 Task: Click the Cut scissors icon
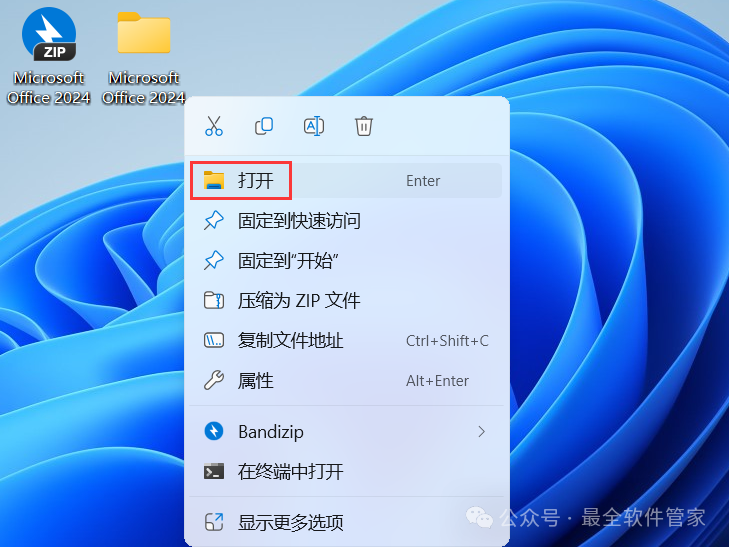214,126
